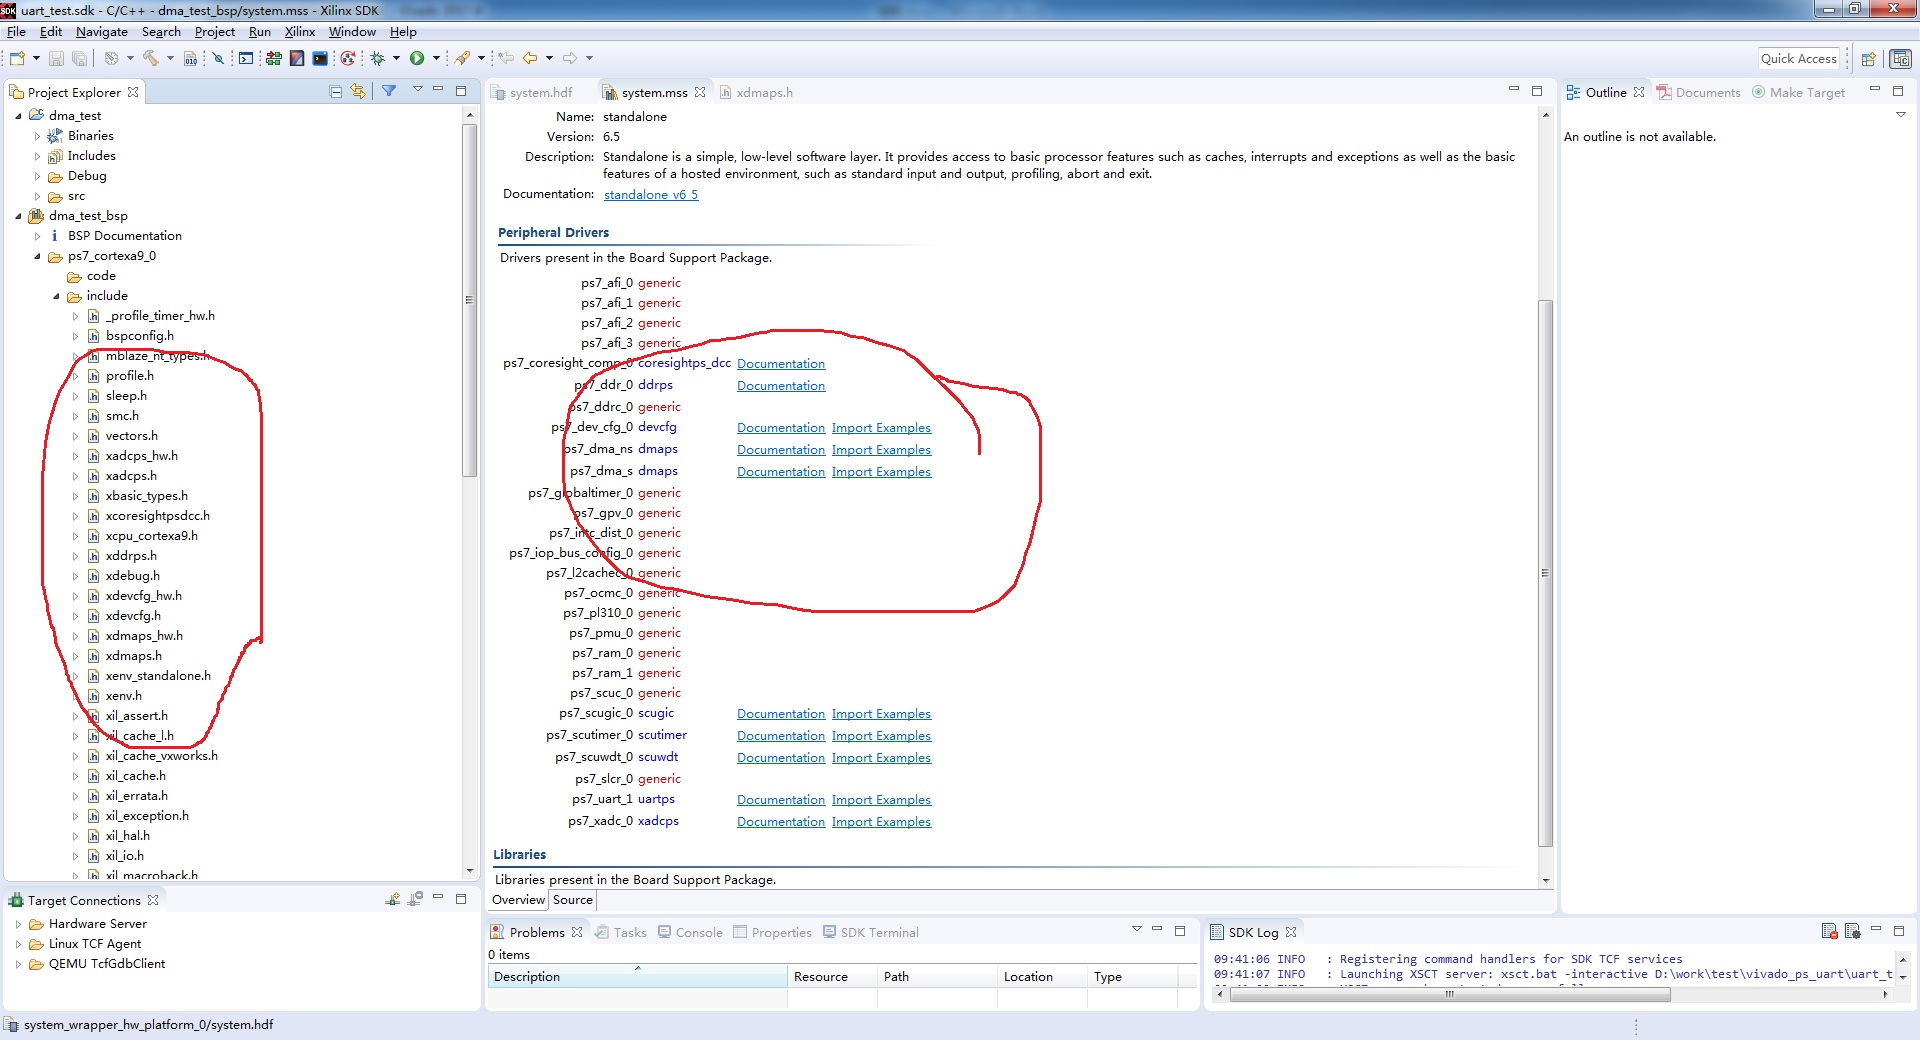Expand the BSP Documentation node

pos(37,236)
